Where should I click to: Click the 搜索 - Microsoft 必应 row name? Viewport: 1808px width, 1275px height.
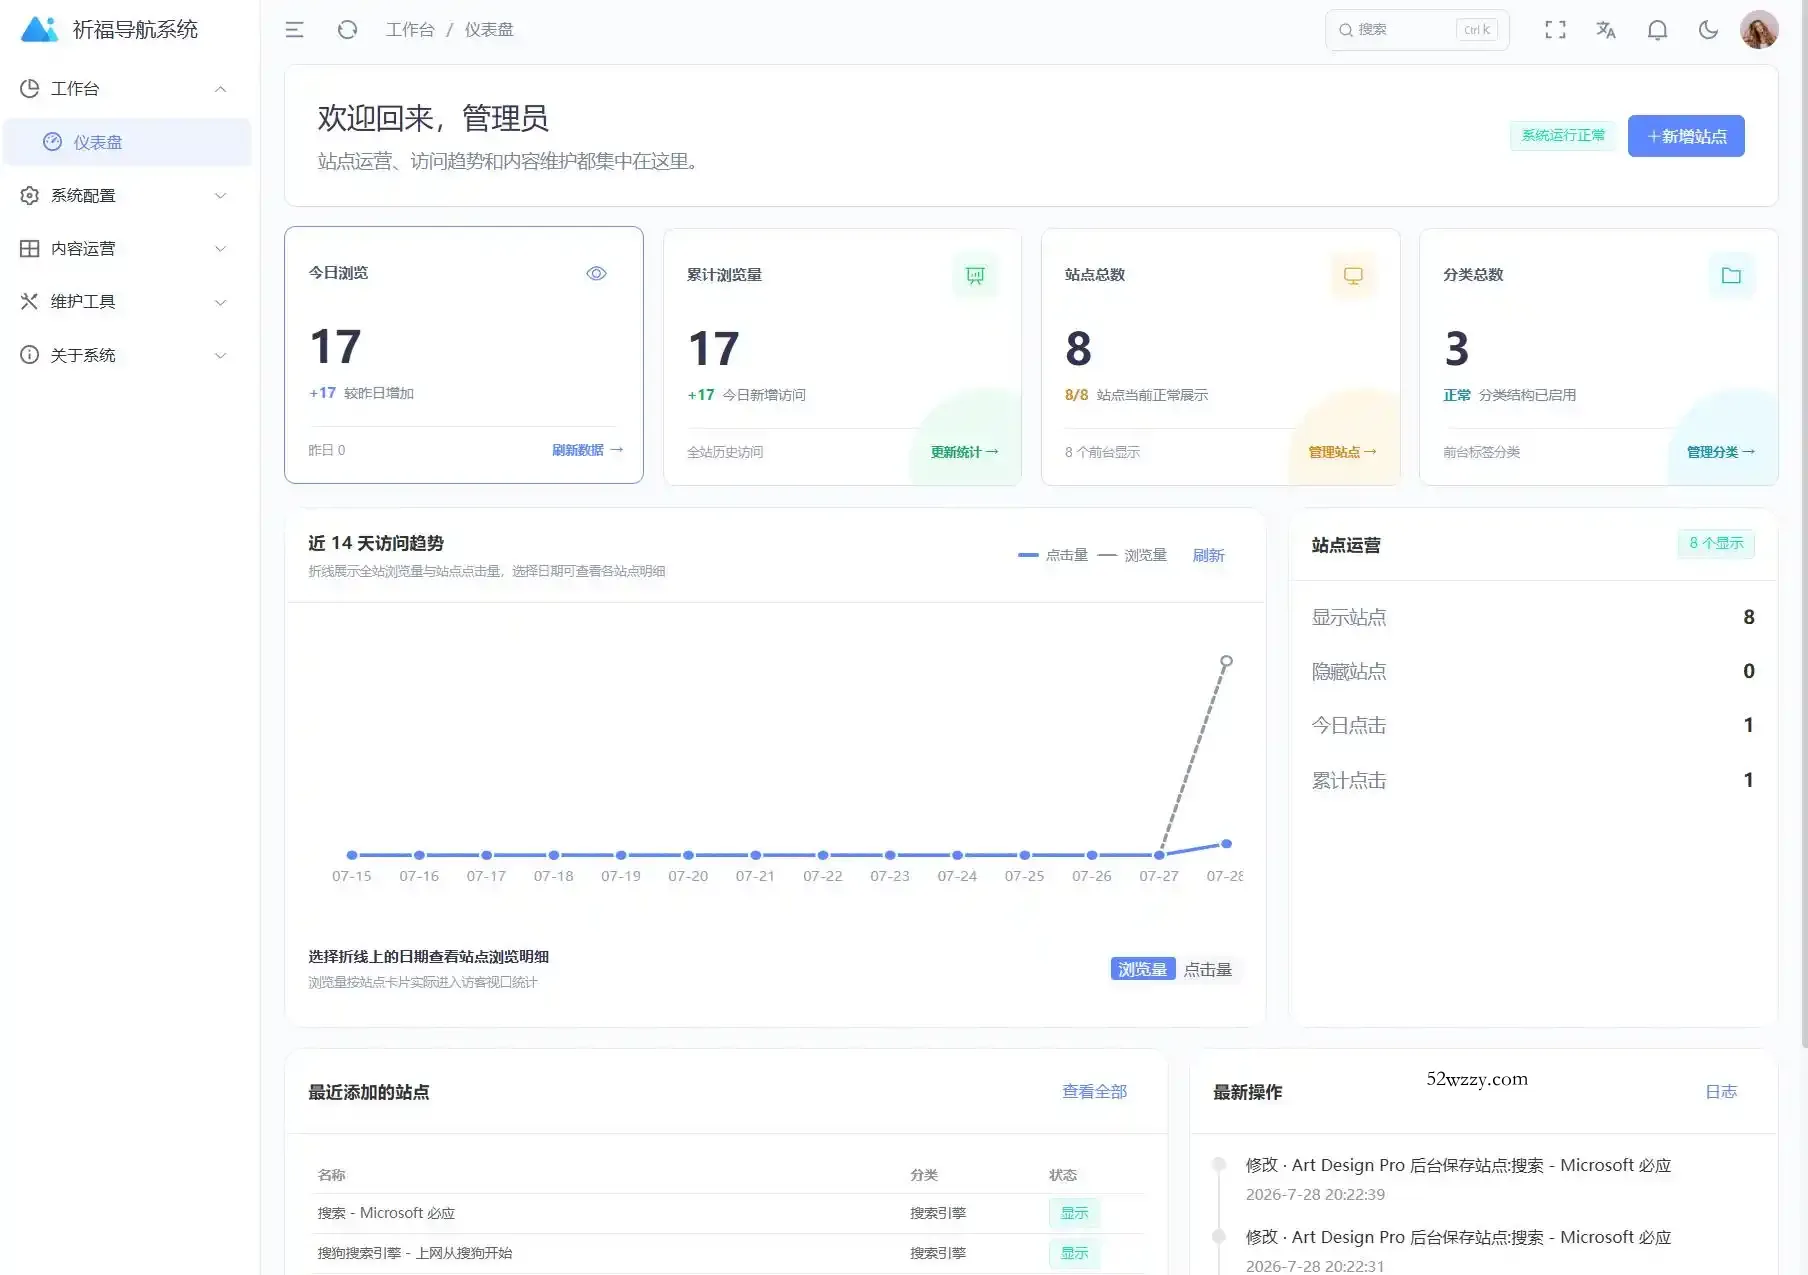386,1213
